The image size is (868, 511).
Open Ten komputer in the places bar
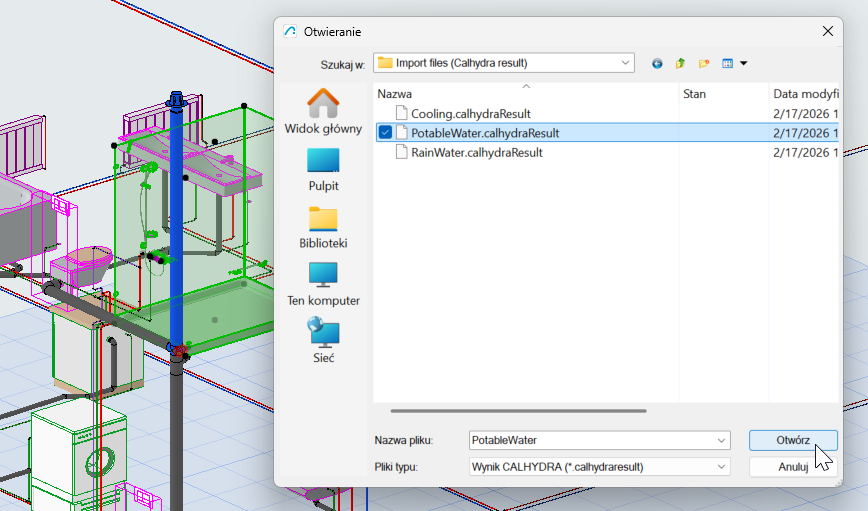tap(323, 285)
